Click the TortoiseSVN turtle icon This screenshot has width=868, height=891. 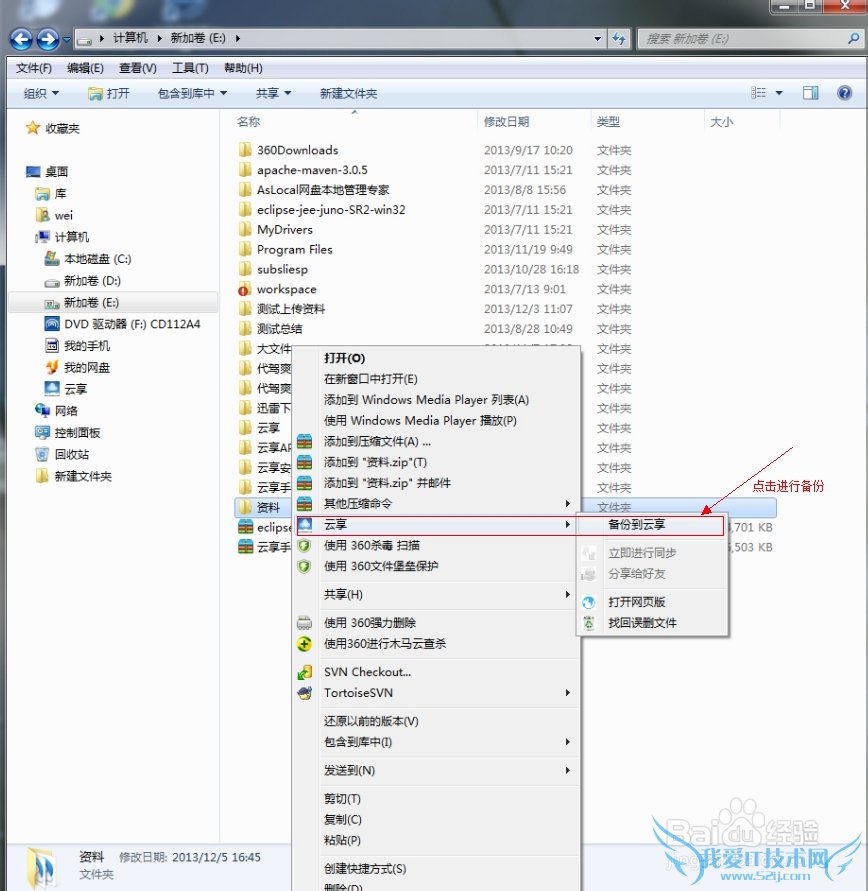pos(304,693)
